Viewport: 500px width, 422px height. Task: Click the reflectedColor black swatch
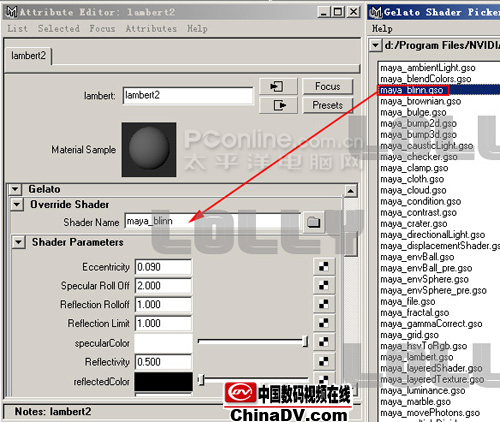[x=163, y=382]
